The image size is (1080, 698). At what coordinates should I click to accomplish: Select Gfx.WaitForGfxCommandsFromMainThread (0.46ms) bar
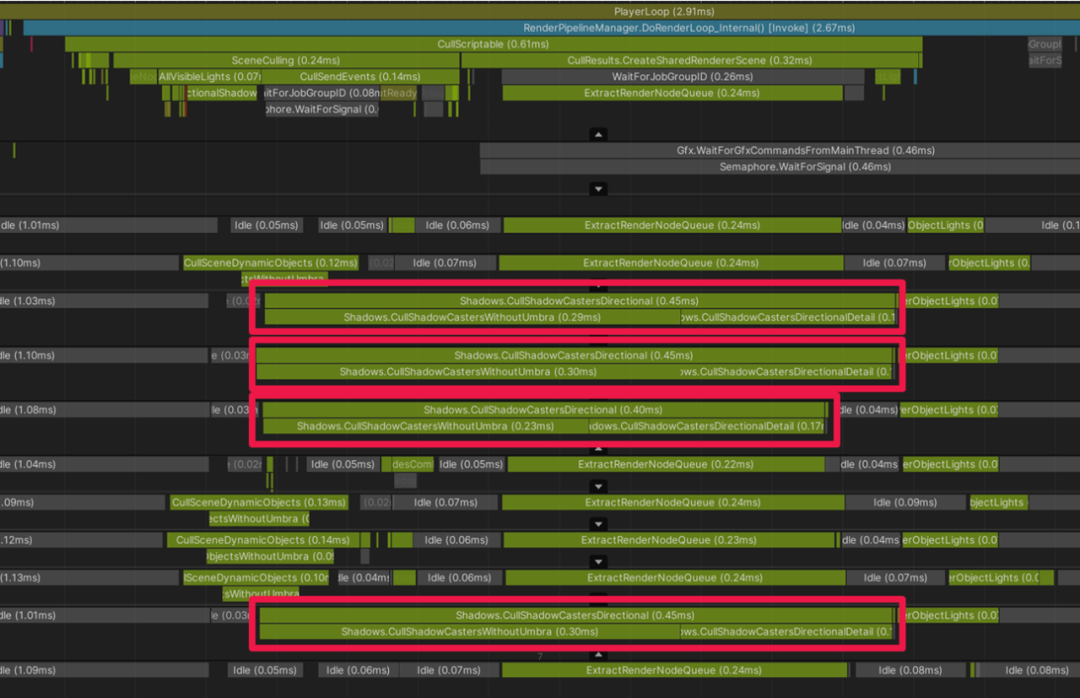click(x=780, y=150)
